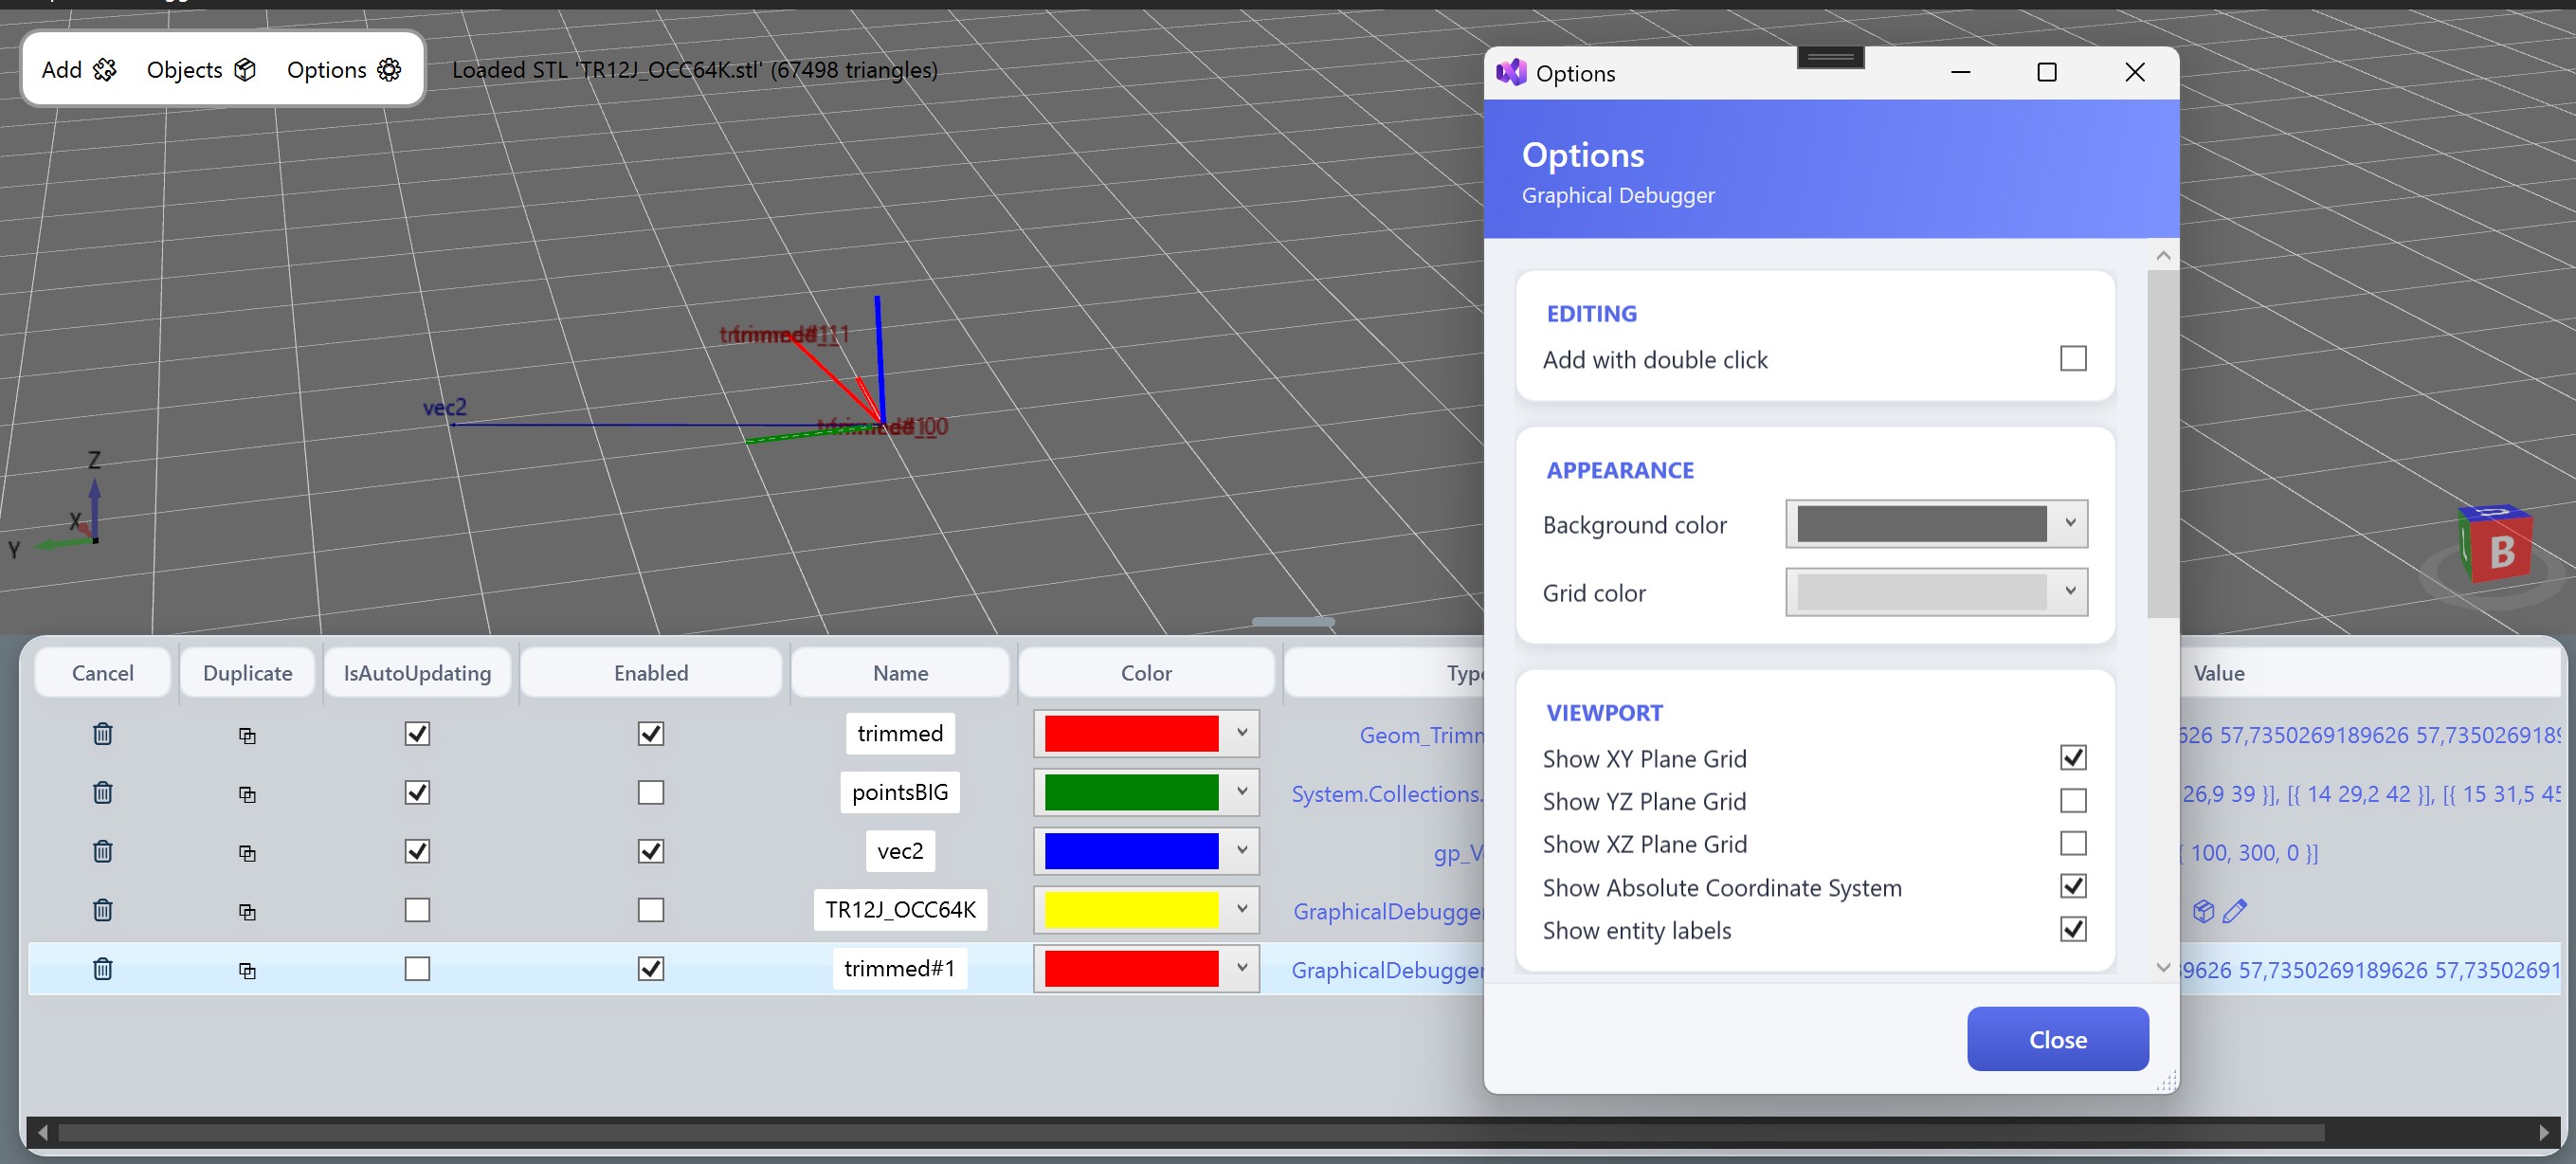Click the pencil edit icon in TR12J_OCC64K row
This screenshot has height=1164, width=2576.
click(2235, 911)
